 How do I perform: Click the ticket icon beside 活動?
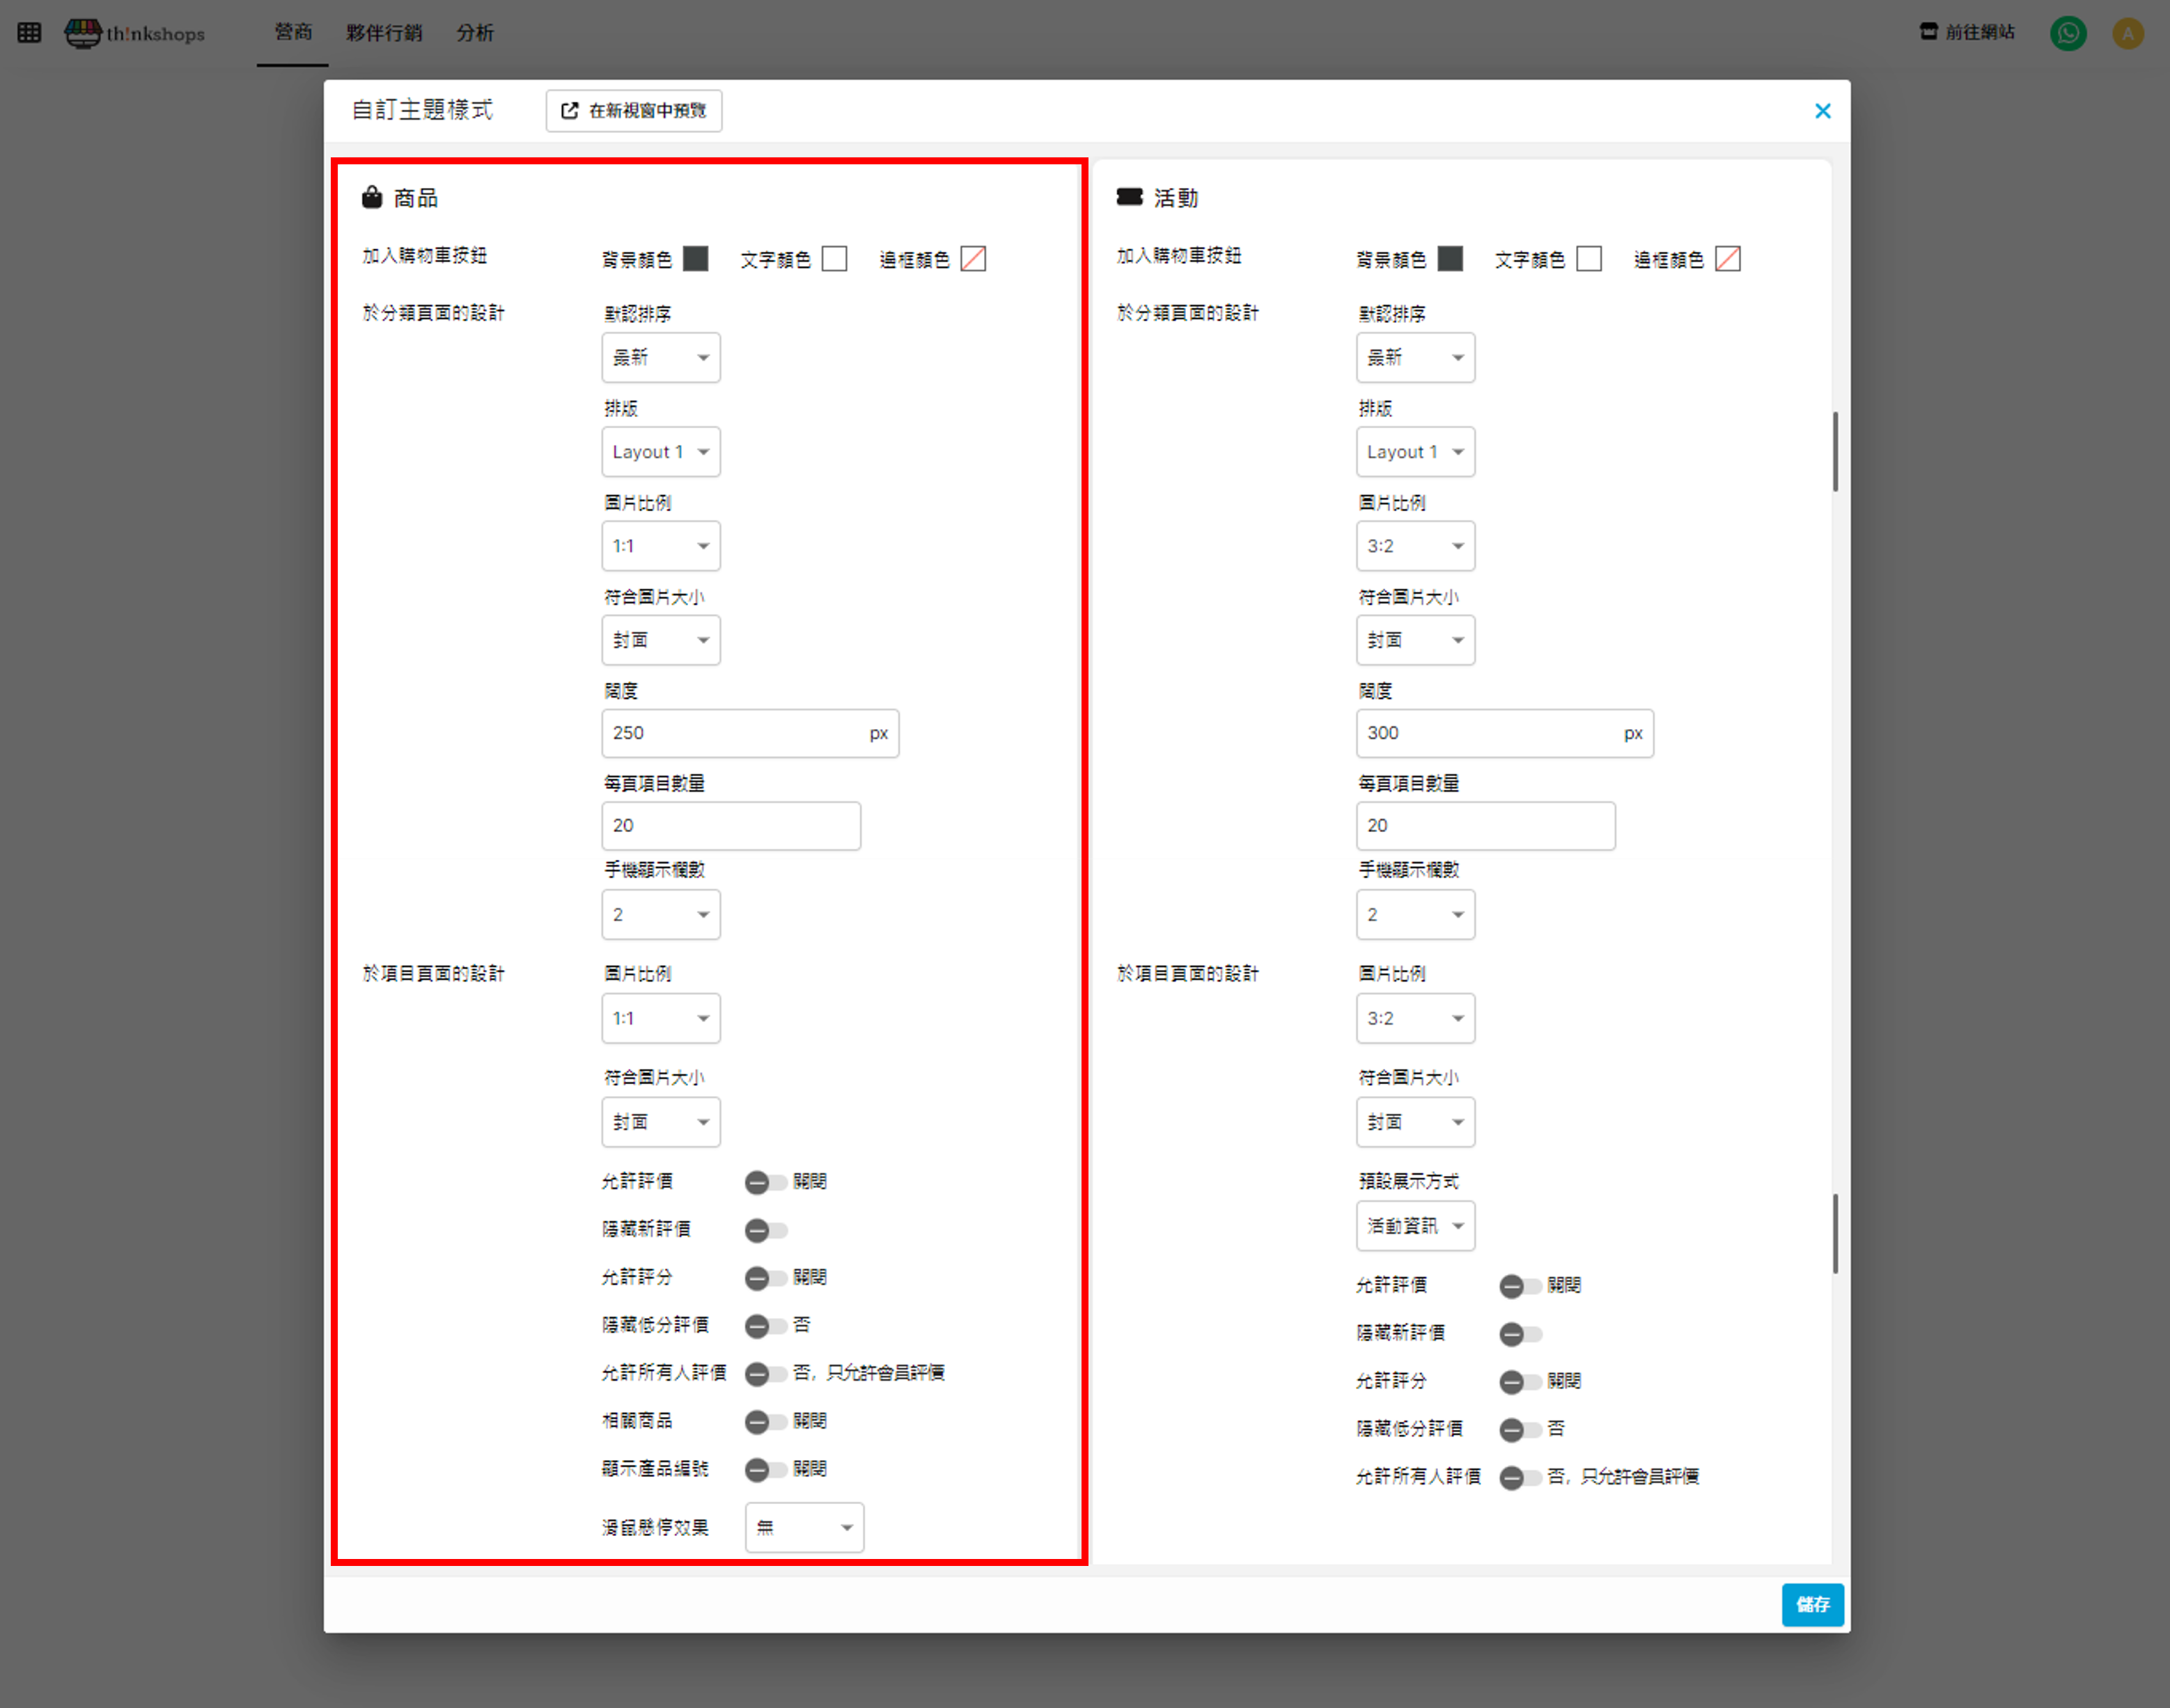coord(1129,197)
